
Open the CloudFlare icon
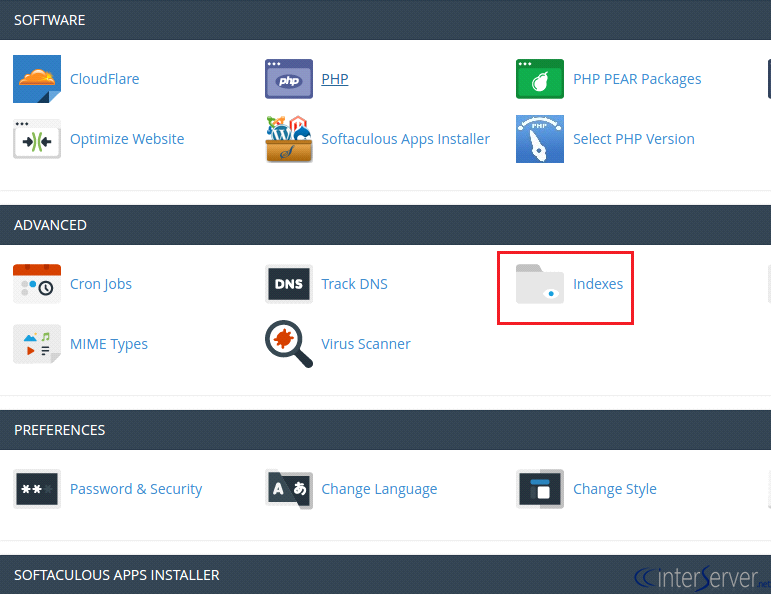pos(37,79)
